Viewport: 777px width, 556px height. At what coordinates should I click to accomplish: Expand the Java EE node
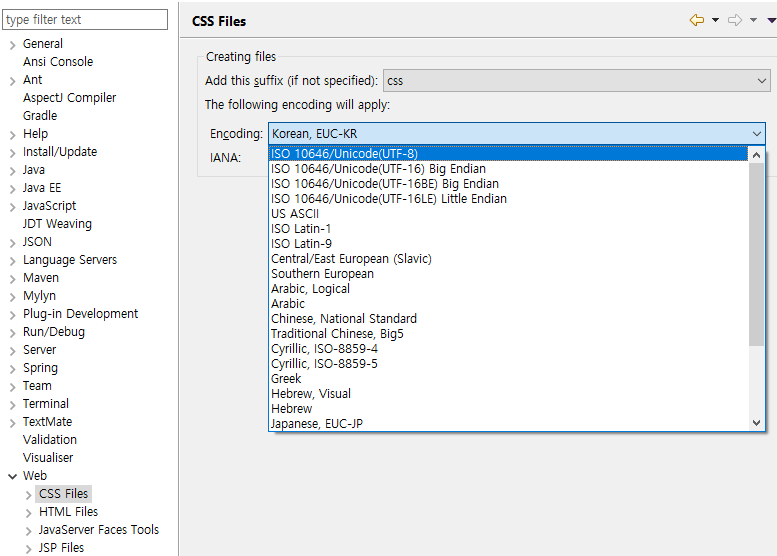pos(12,189)
